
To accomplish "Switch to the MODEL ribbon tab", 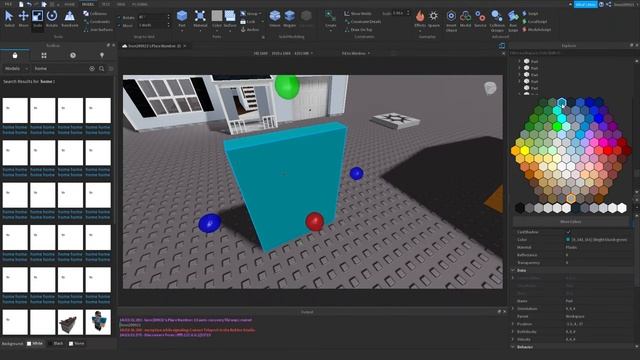I will pyautogui.click(x=88, y=4).
